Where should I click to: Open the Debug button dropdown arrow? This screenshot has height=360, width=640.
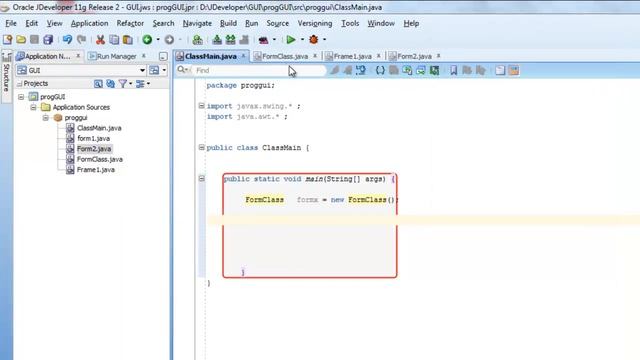point(324,40)
